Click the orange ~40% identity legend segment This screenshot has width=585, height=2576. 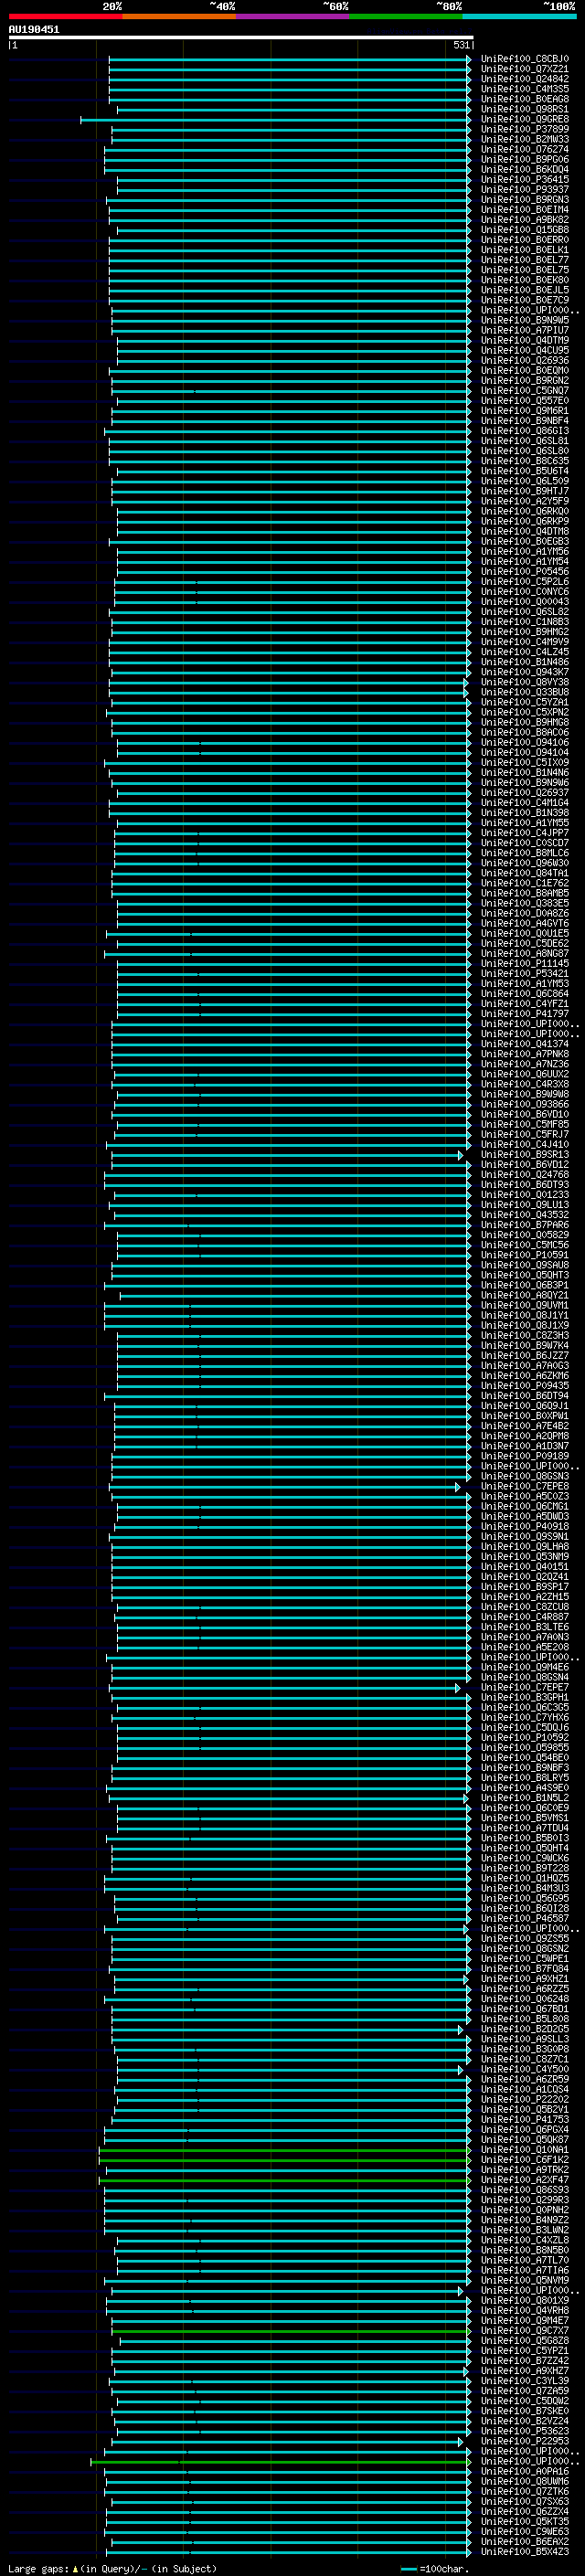[x=179, y=16]
